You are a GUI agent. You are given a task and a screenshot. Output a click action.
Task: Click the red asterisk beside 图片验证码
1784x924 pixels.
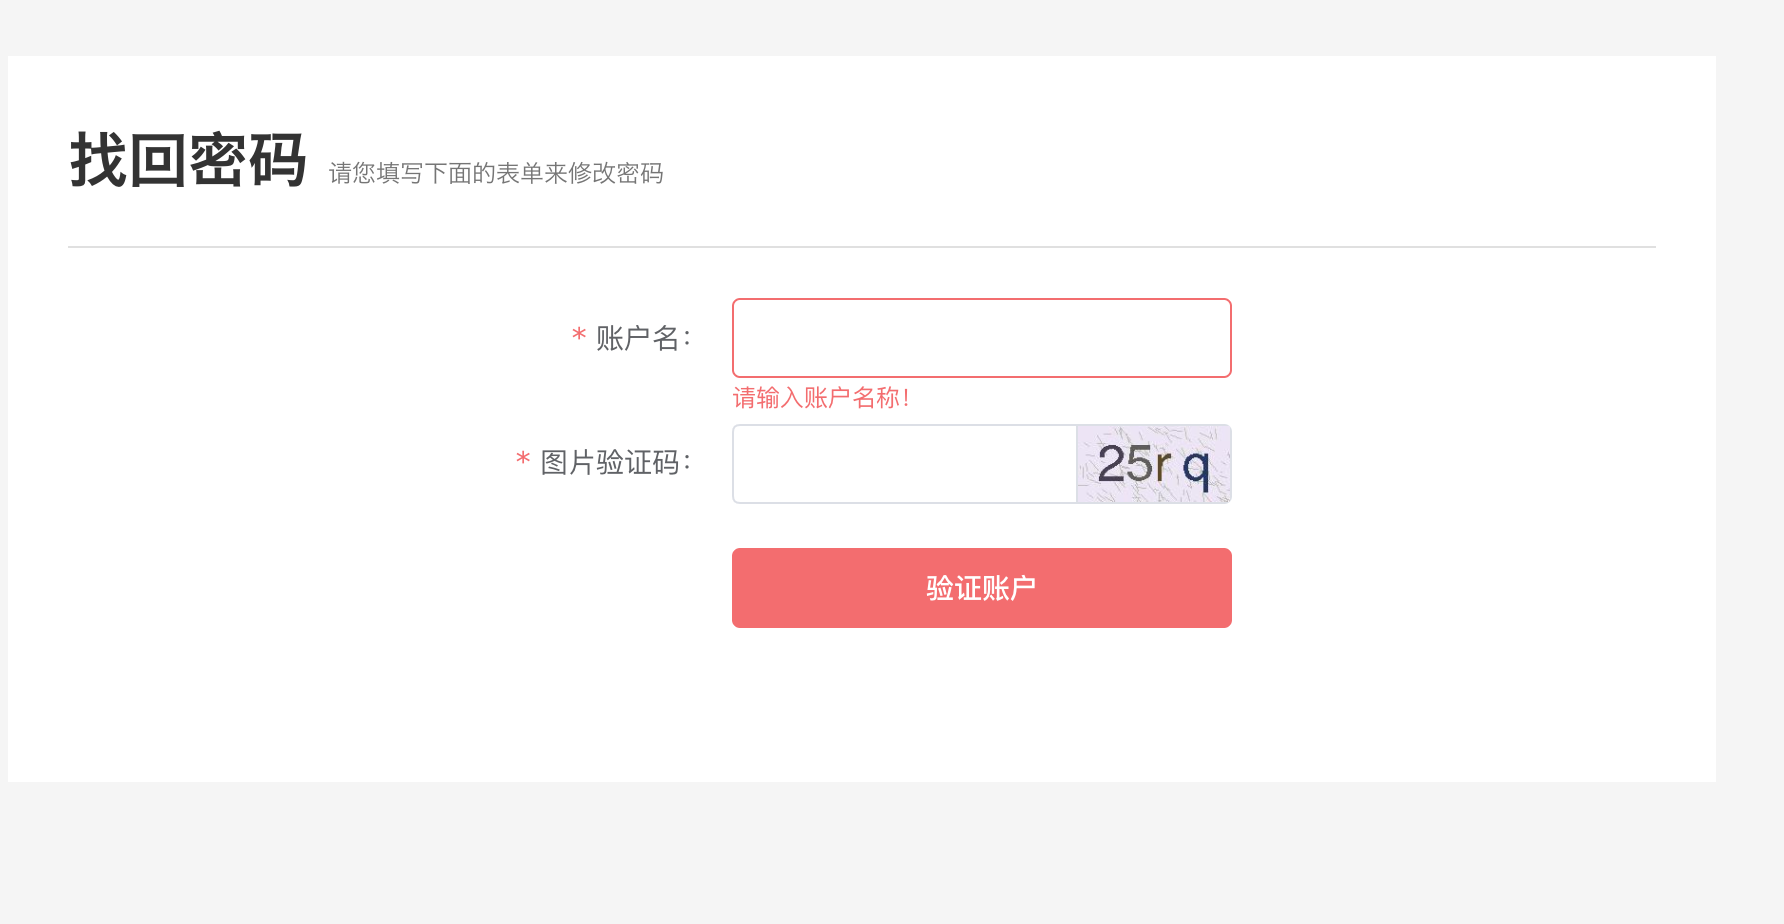click(x=523, y=460)
